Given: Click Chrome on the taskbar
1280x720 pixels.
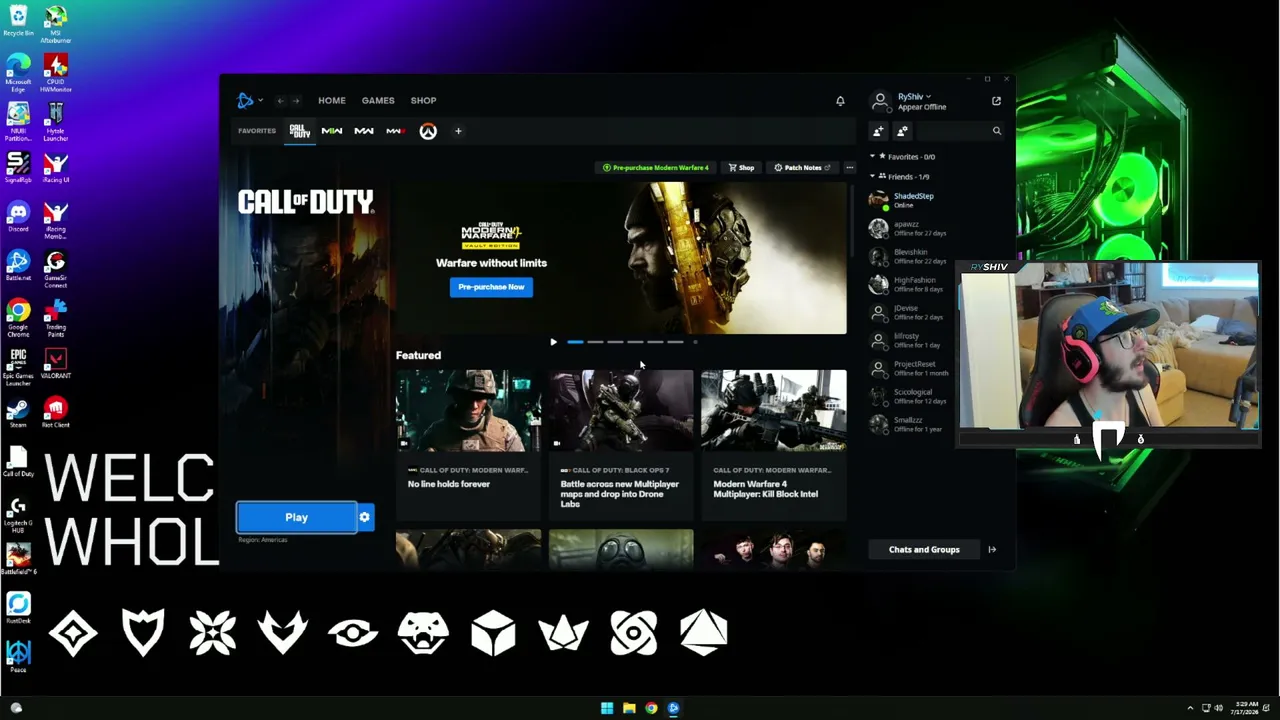Looking at the screenshot, I should (x=651, y=708).
